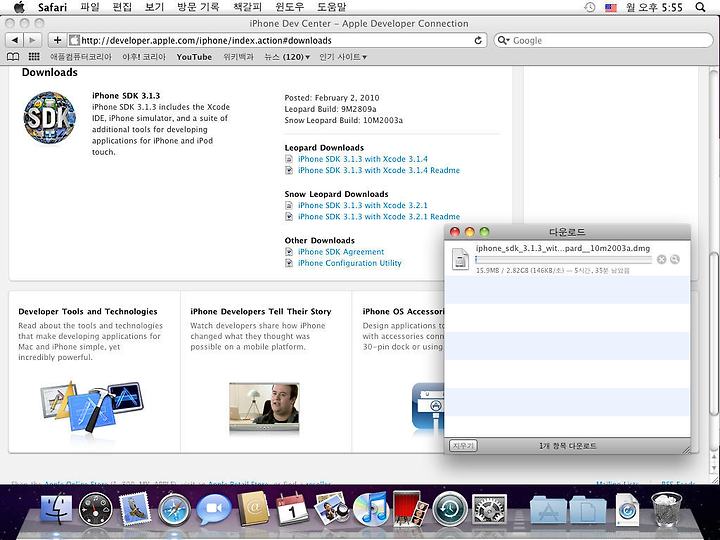Open the bookmarks book icon
Image resolution: width=720 pixels, height=540 pixels.
pyautogui.click(x=13, y=57)
